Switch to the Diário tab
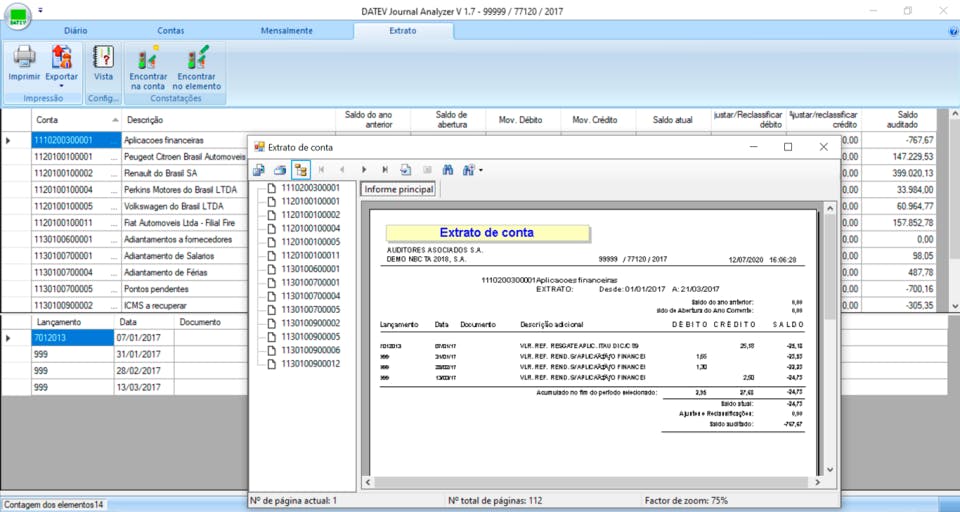Viewport: 960px width, 512px height. [x=76, y=31]
